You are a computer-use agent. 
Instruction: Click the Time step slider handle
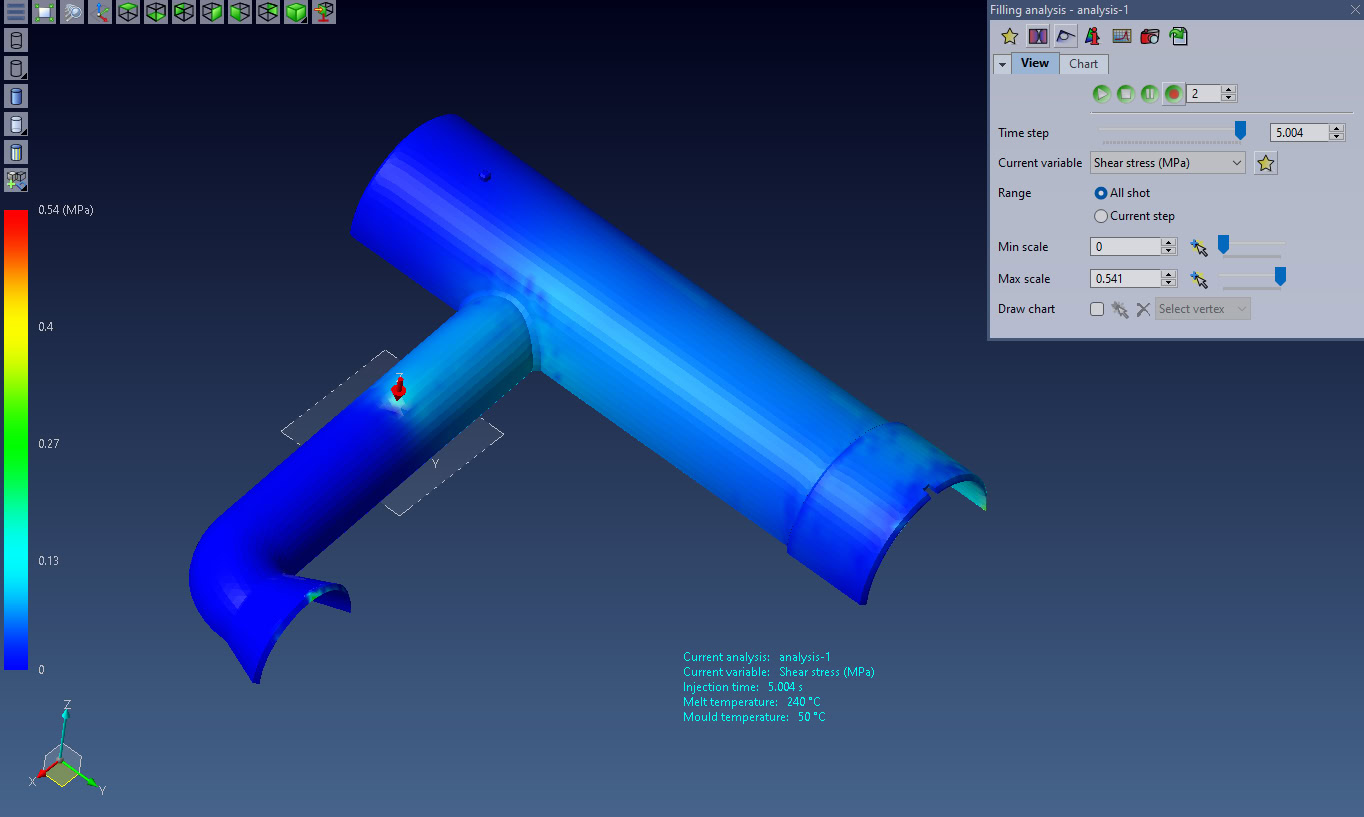(1240, 130)
